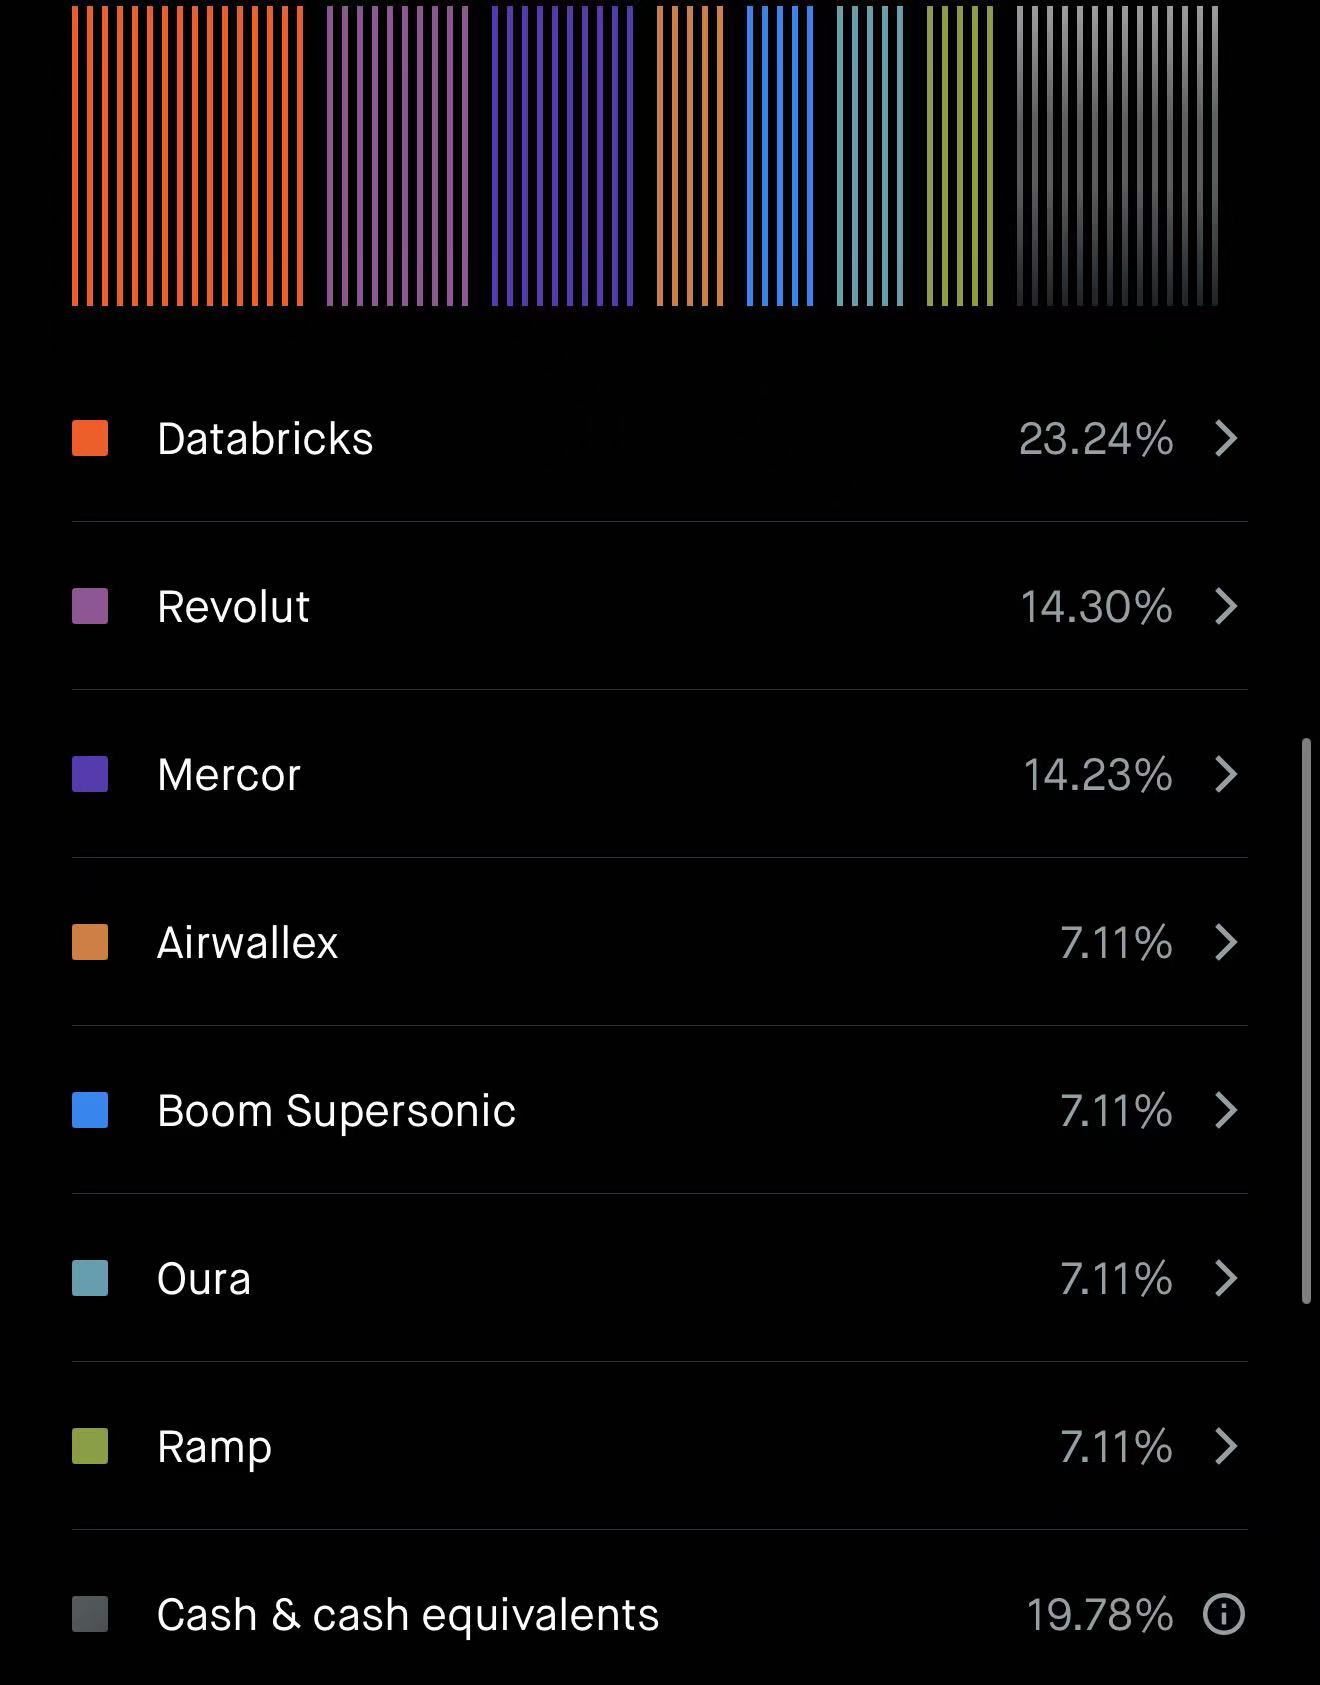
Task: Tap the indigo Mercor color swatch
Action: tap(90, 774)
